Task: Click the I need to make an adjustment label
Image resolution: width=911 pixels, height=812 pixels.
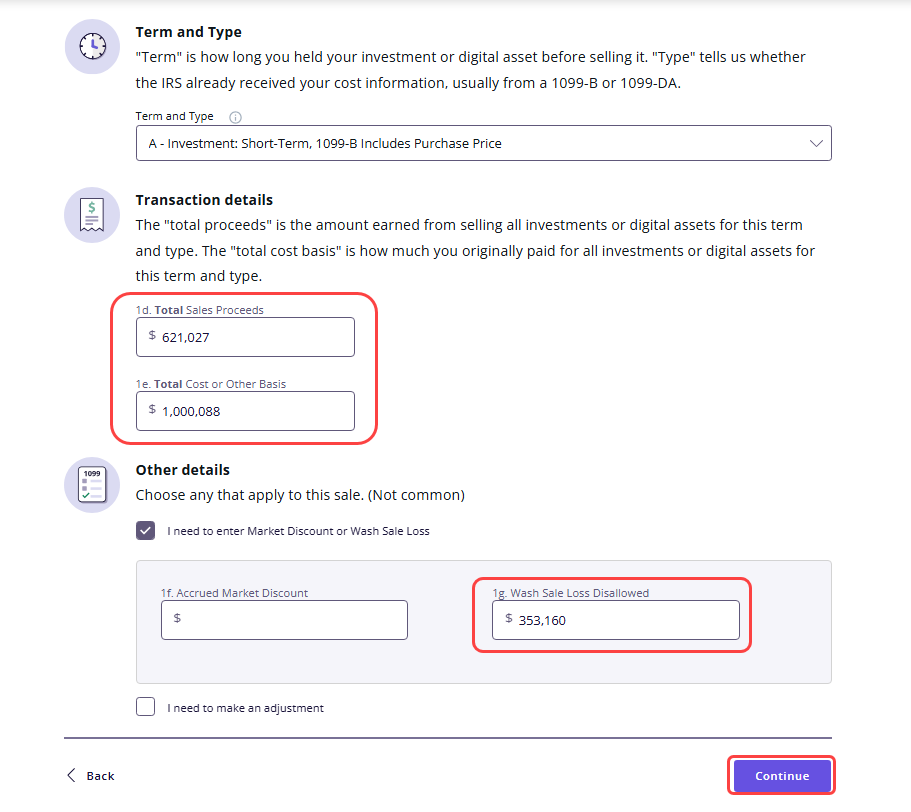Action: 245,708
